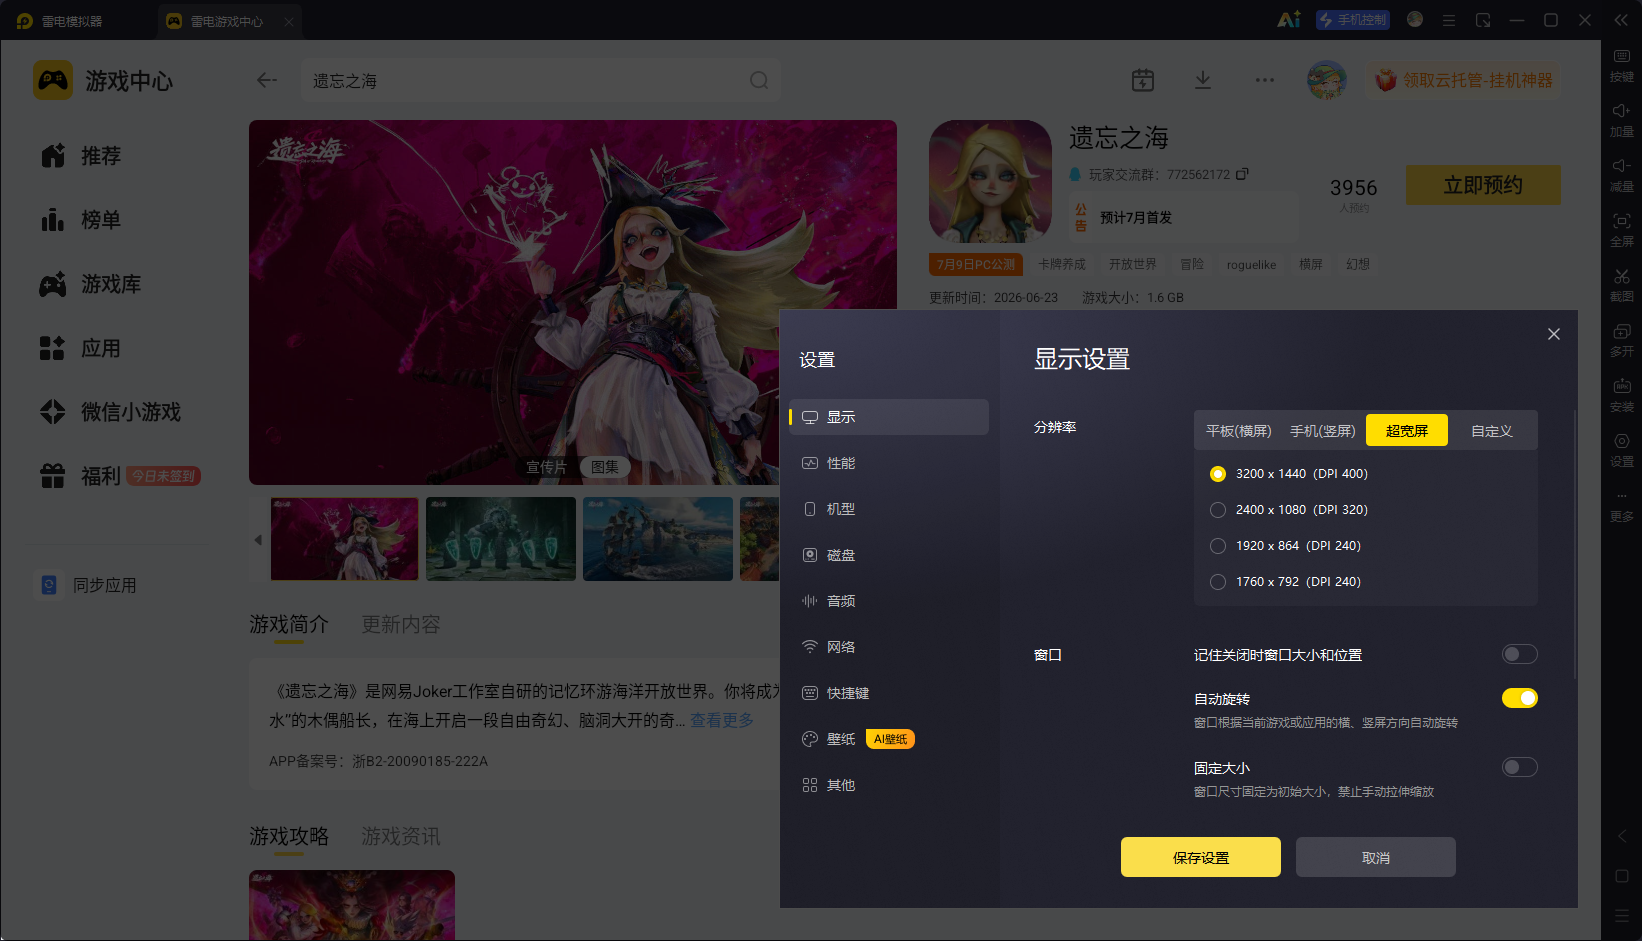Select 1920 x 864 resolution option

coord(1285,546)
